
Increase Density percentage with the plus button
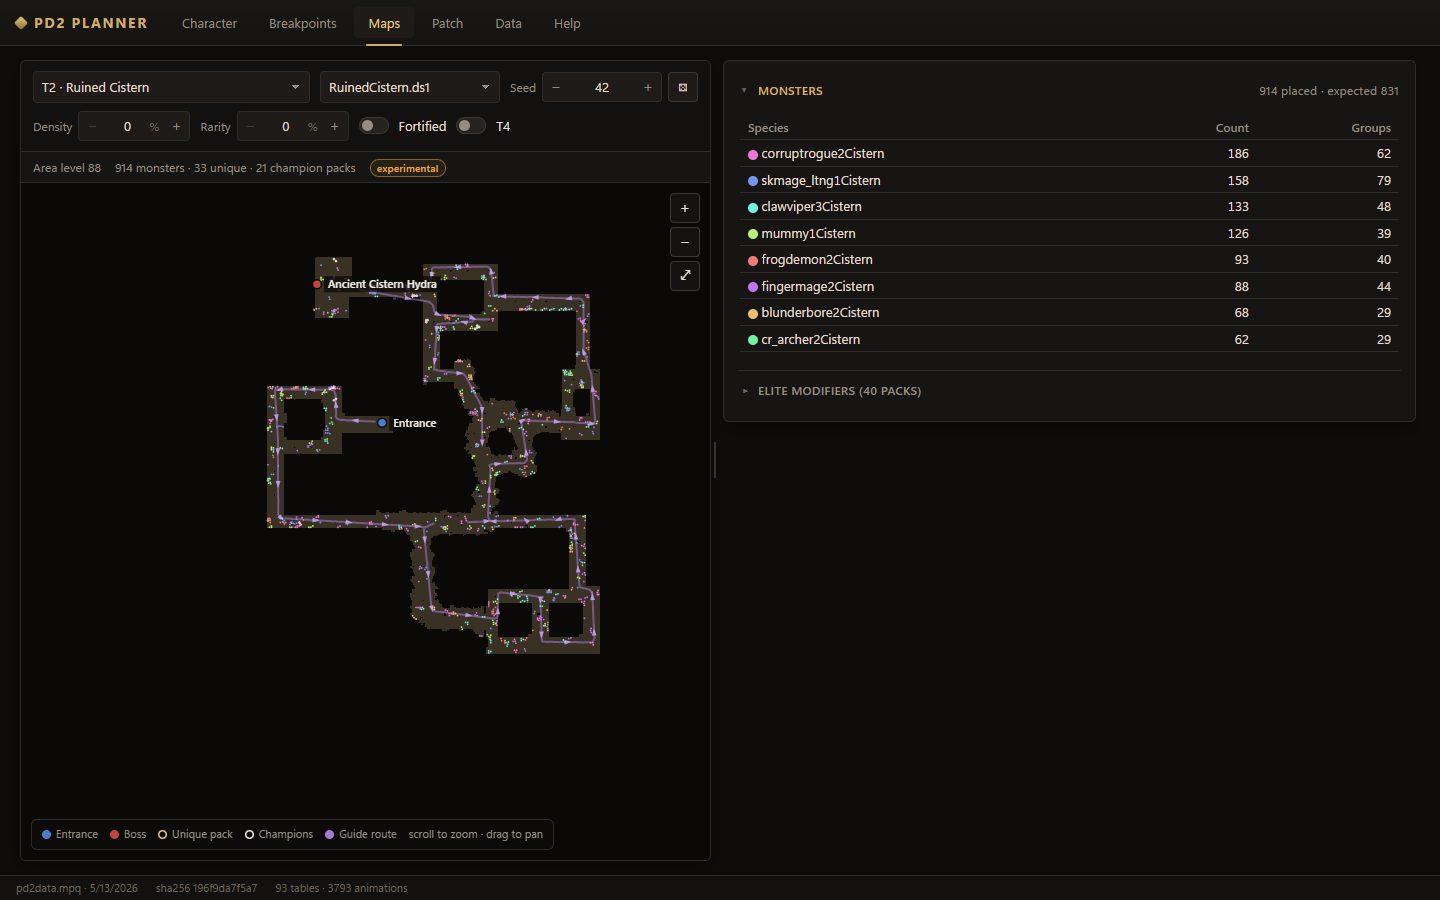[x=177, y=126]
